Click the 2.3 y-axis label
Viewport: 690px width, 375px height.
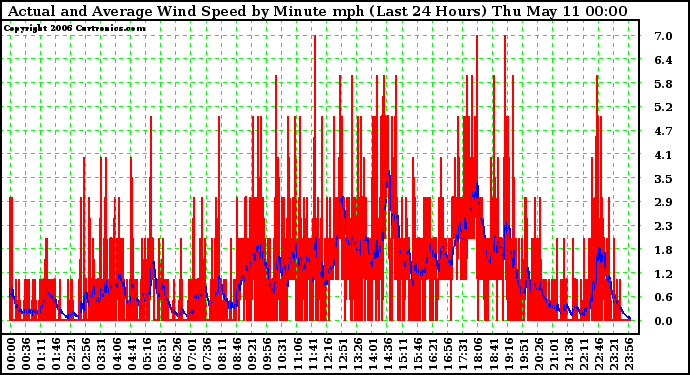click(x=663, y=226)
